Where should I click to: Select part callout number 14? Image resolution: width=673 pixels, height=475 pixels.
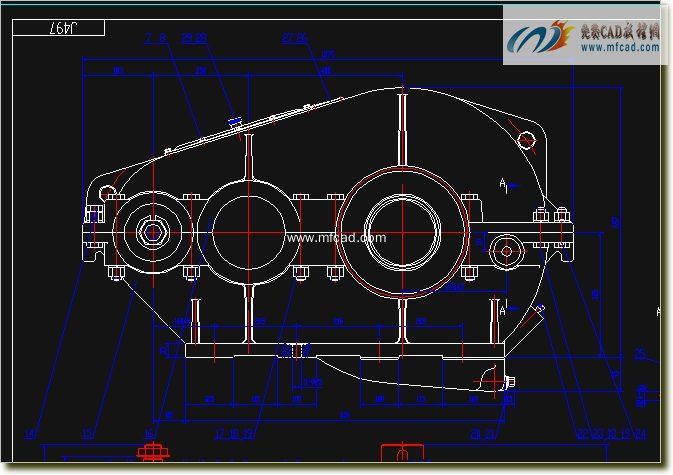[x=30, y=435]
